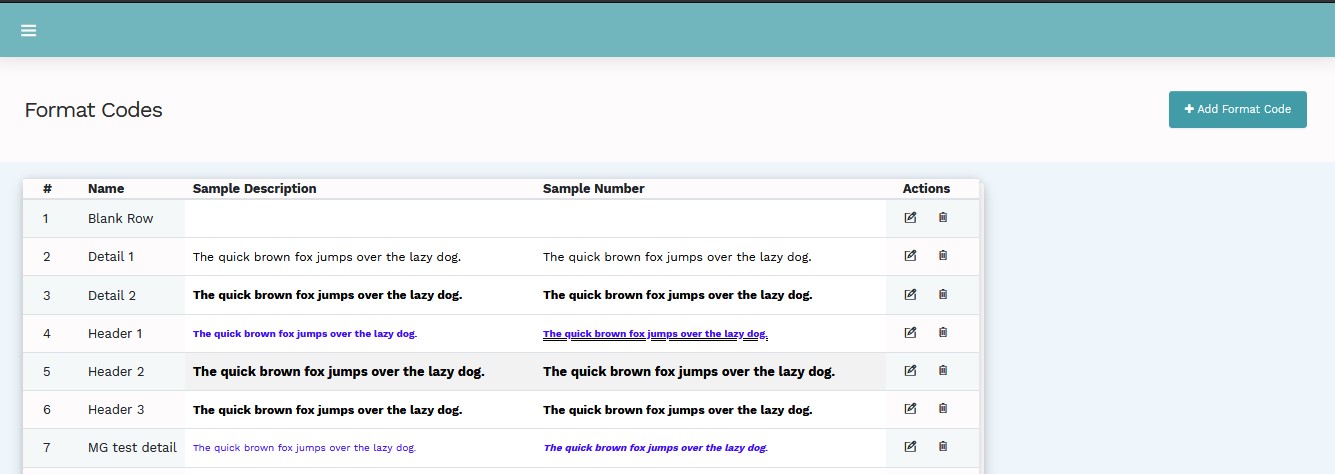Edit the MG test detail format code

910,447
